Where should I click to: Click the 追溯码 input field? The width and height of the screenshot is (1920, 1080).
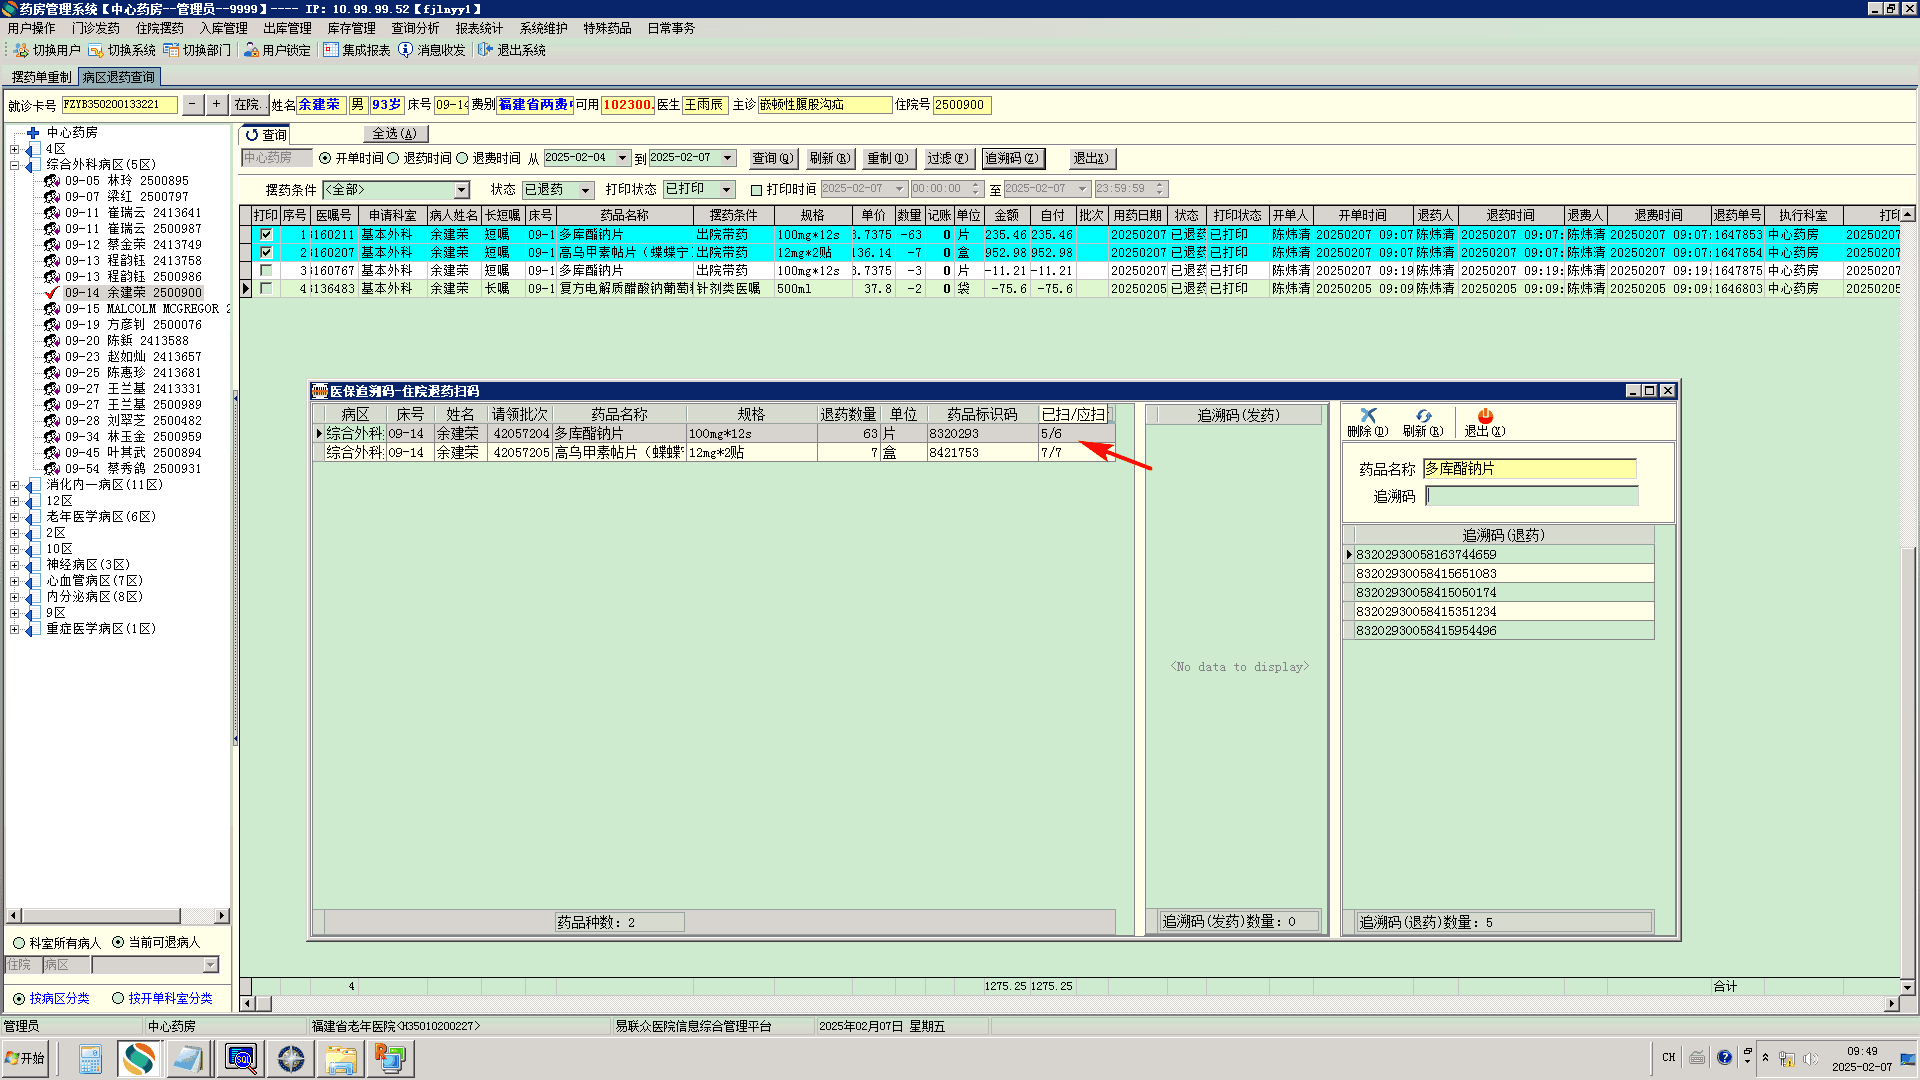[x=1531, y=496]
